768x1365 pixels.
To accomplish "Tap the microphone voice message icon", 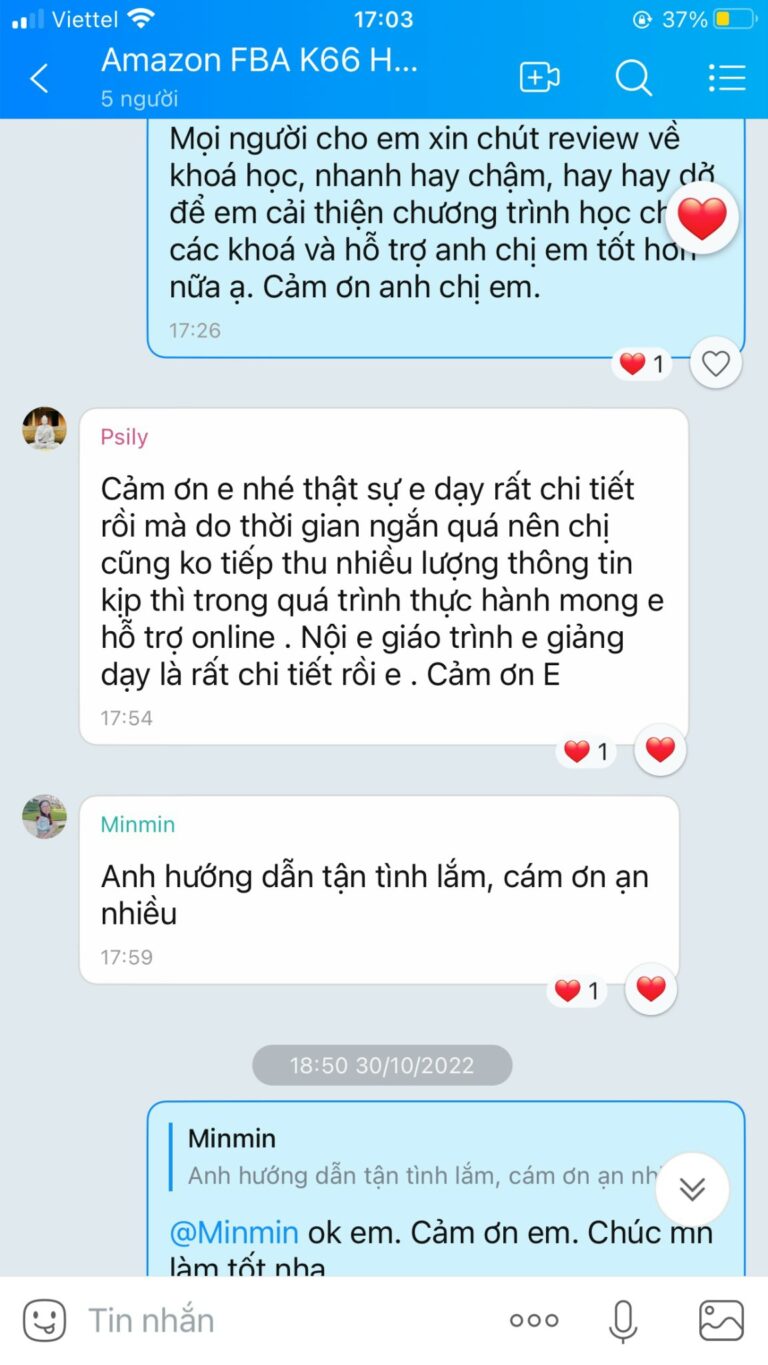I will tap(623, 1321).
